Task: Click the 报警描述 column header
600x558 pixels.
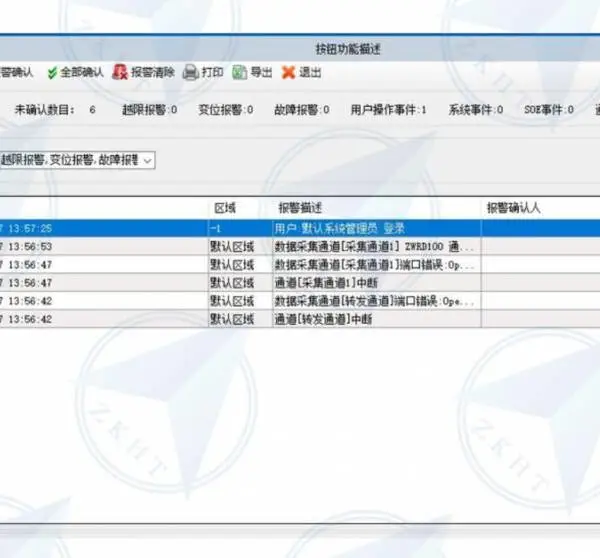Action: pyautogui.click(x=300, y=208)
